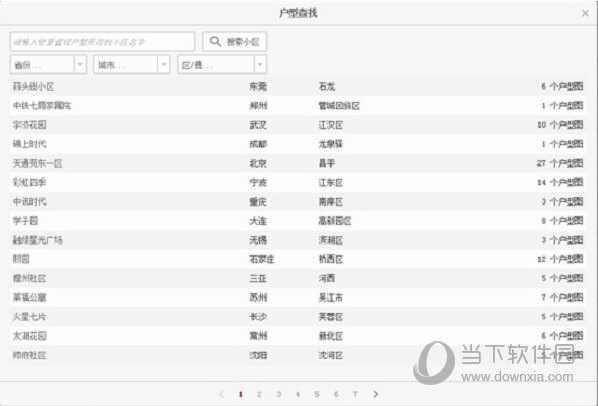Select the 锦上时代 community name
598x406 pixels.
pyautogui.click(x=29, y=144)
